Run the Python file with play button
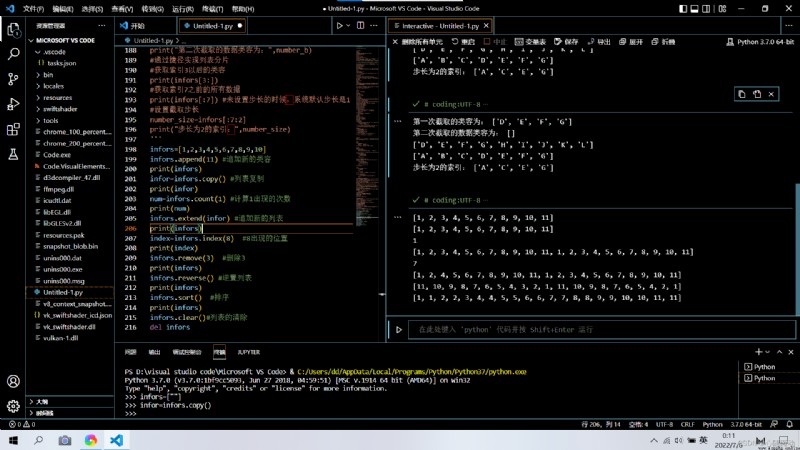800x450 pixels. 339,26
